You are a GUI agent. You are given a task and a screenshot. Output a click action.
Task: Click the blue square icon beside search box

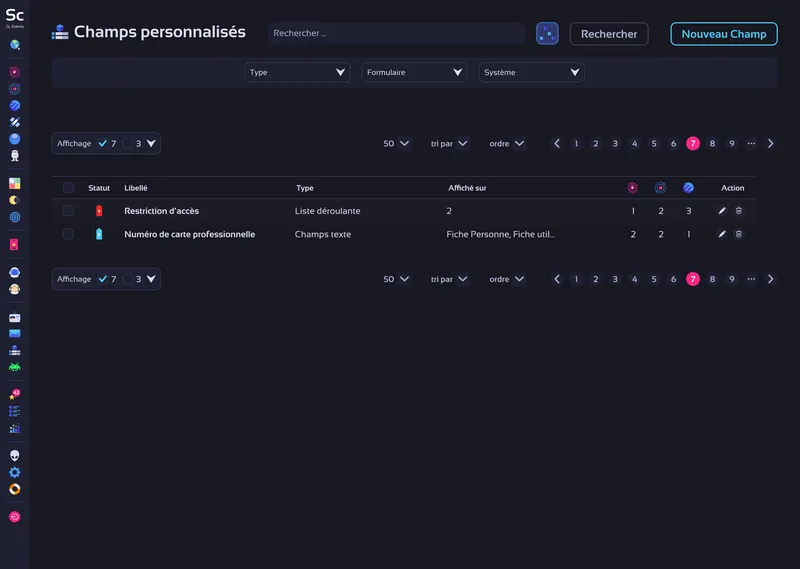coord(547,34)
